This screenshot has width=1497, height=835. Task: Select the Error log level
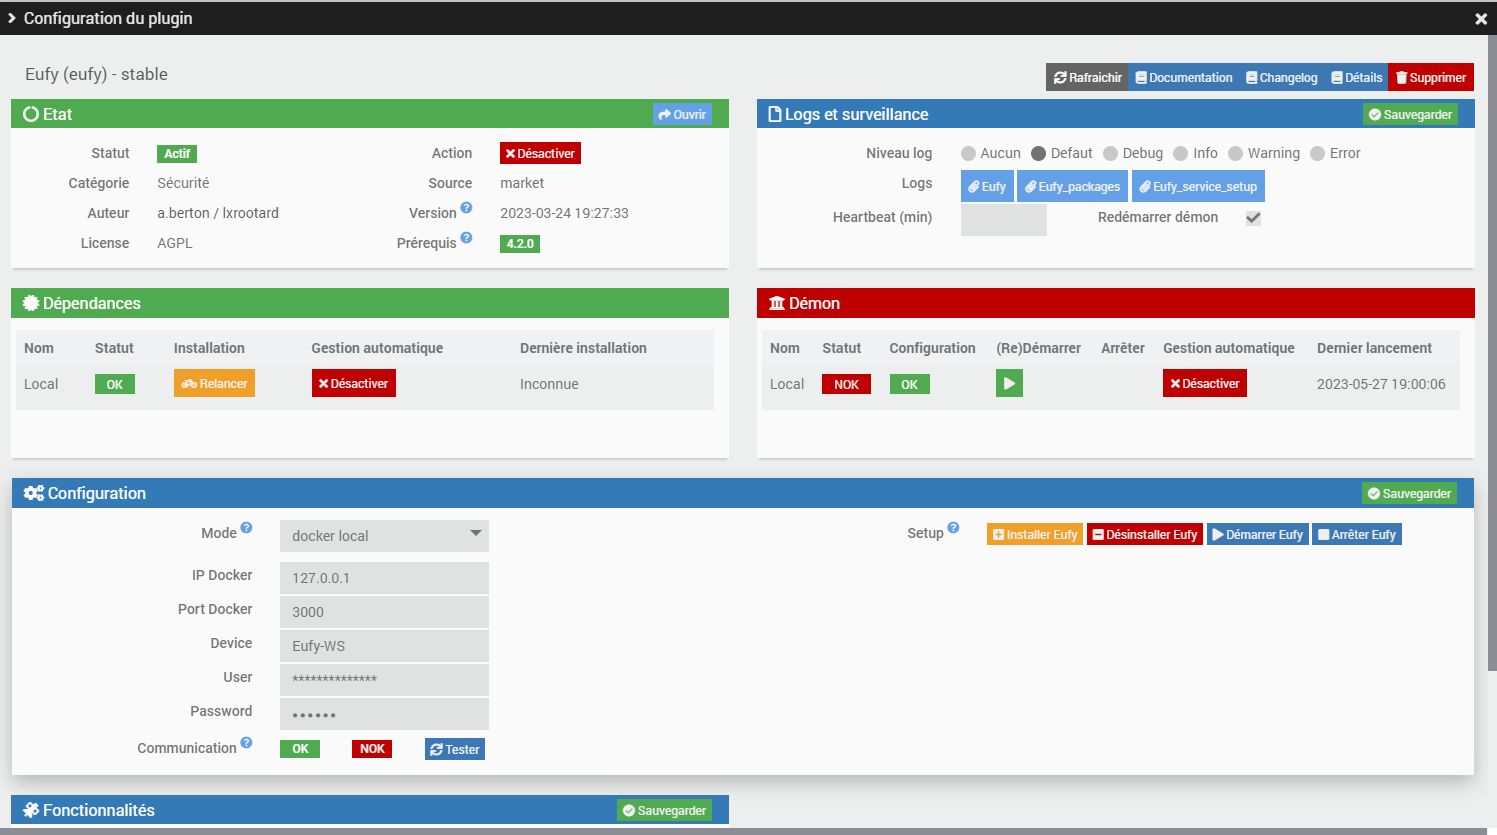[x=1317, y=153]
